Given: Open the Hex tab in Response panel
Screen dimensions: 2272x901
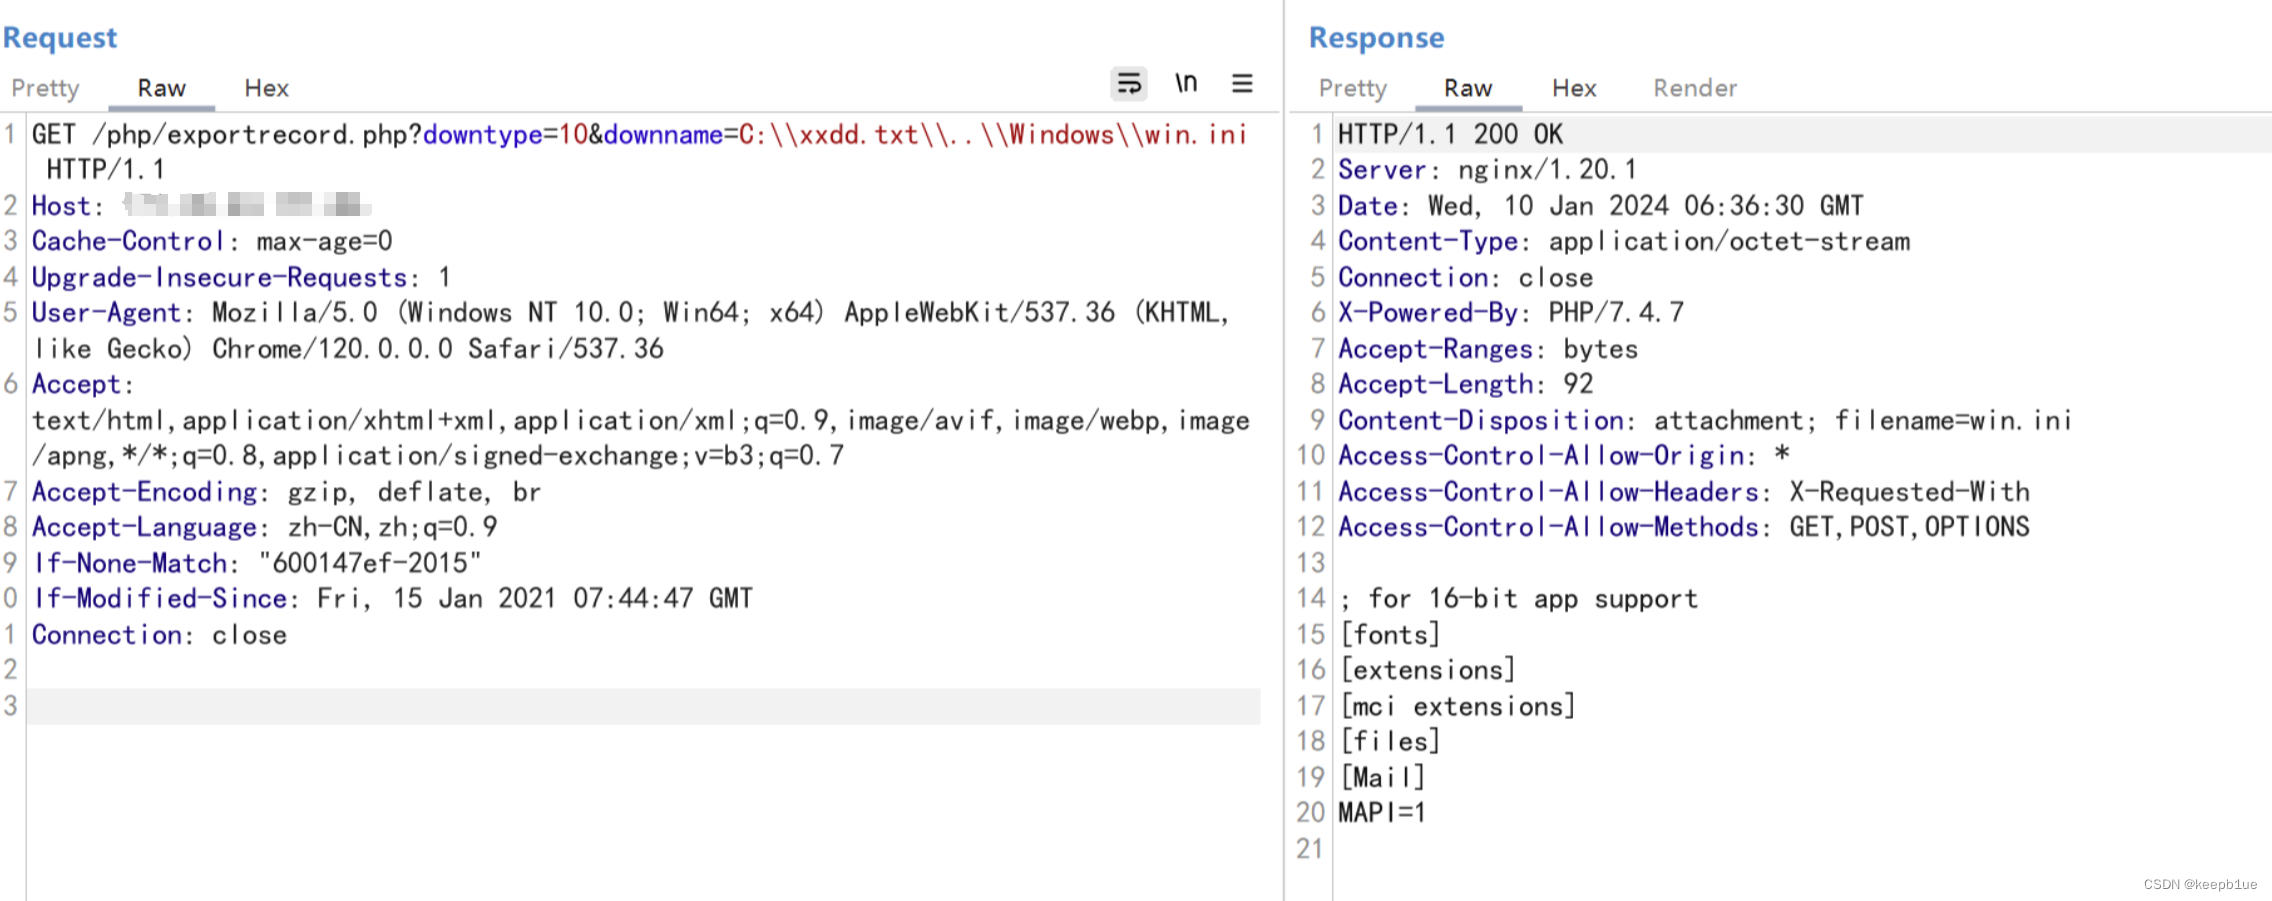Looking at the screenshot, I should (1573, 88).
